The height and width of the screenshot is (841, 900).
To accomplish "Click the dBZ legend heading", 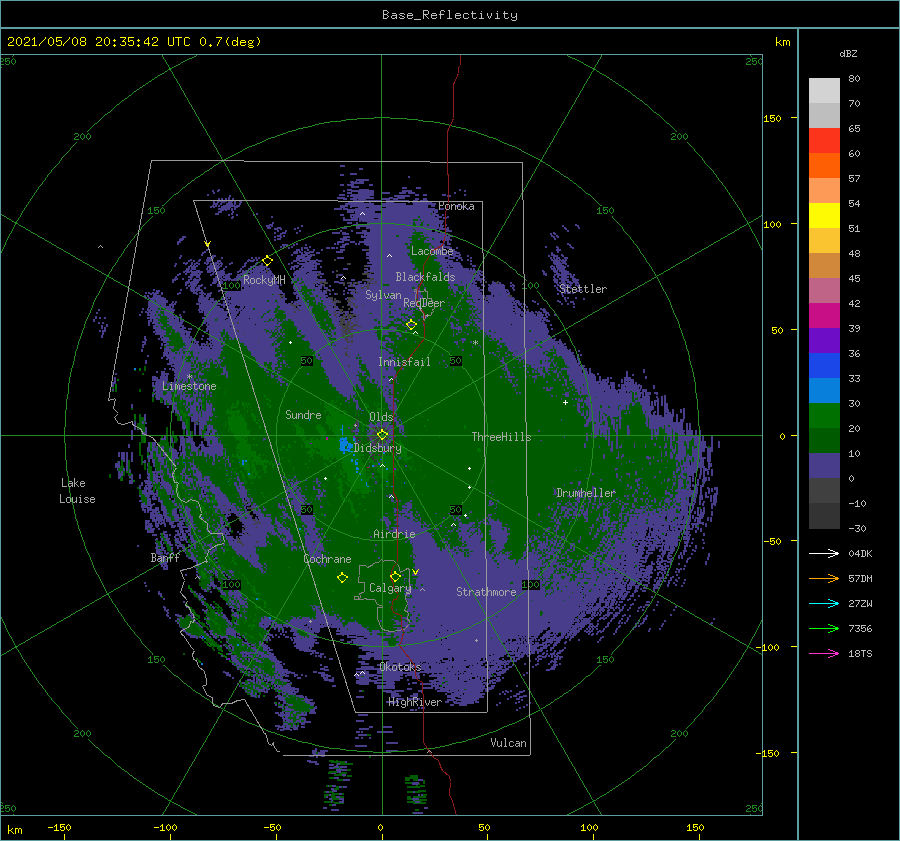I will (848, 53).
